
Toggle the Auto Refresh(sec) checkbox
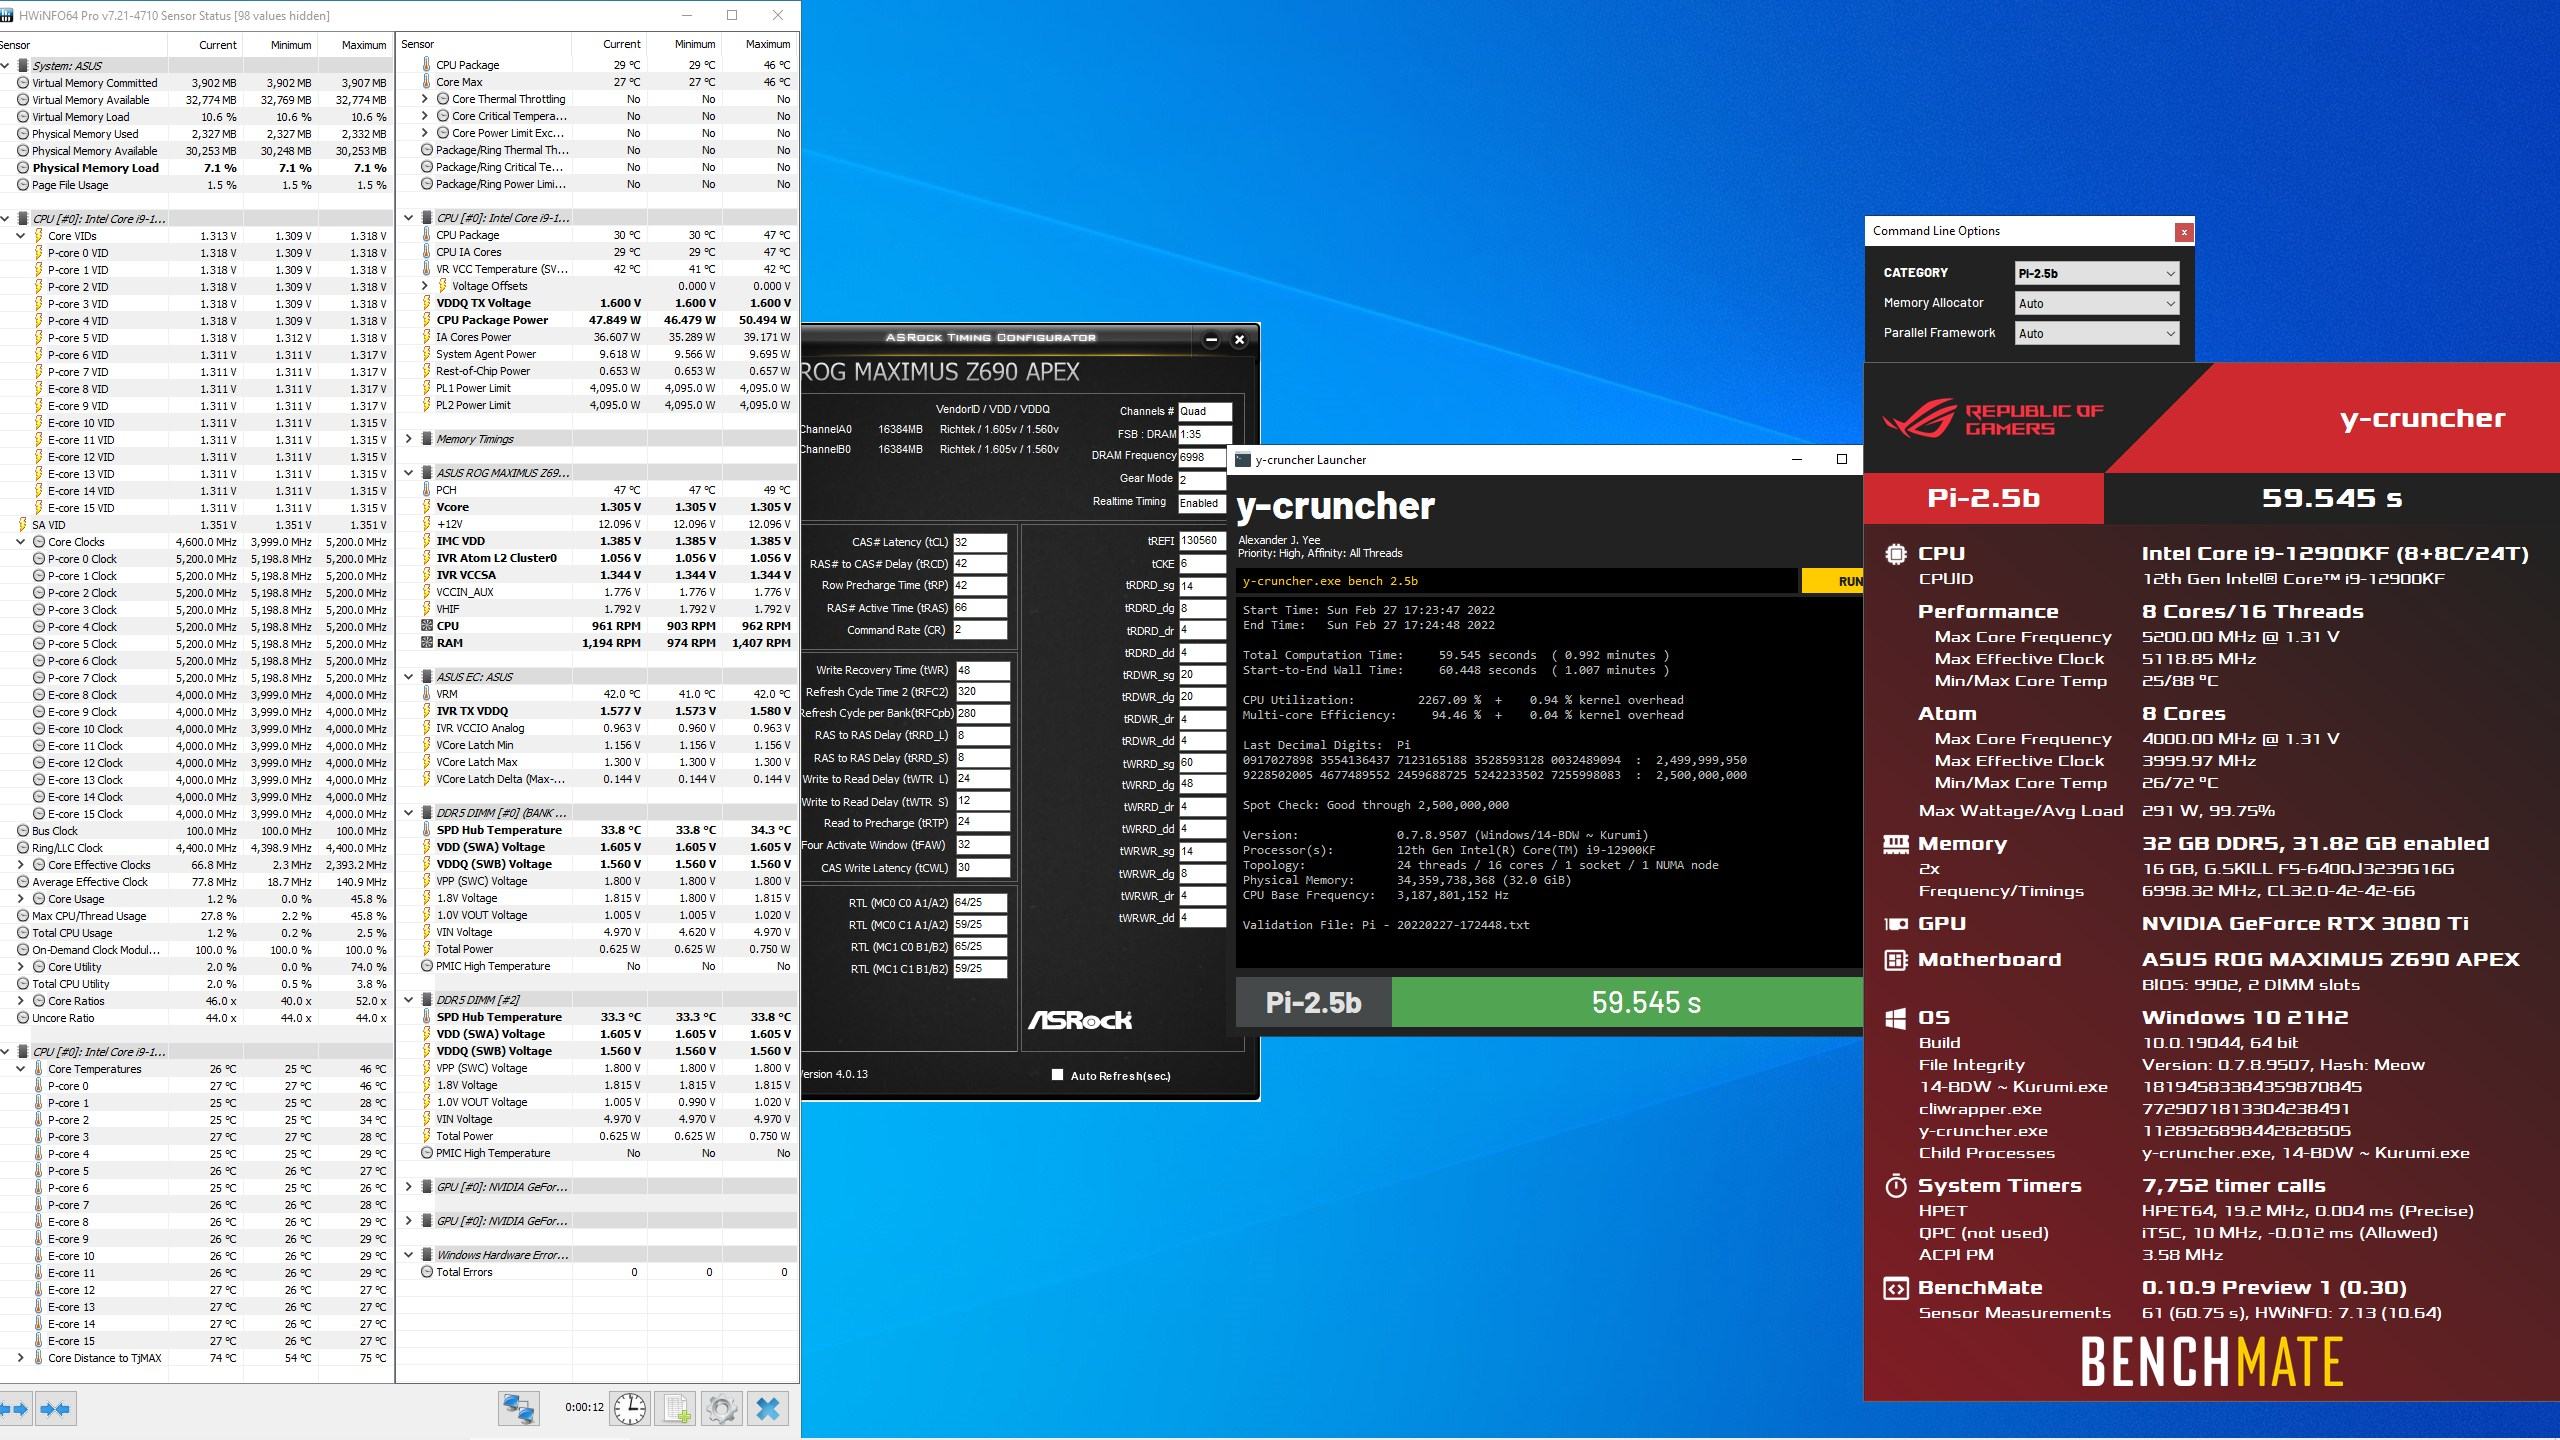coord(1057,1075)
